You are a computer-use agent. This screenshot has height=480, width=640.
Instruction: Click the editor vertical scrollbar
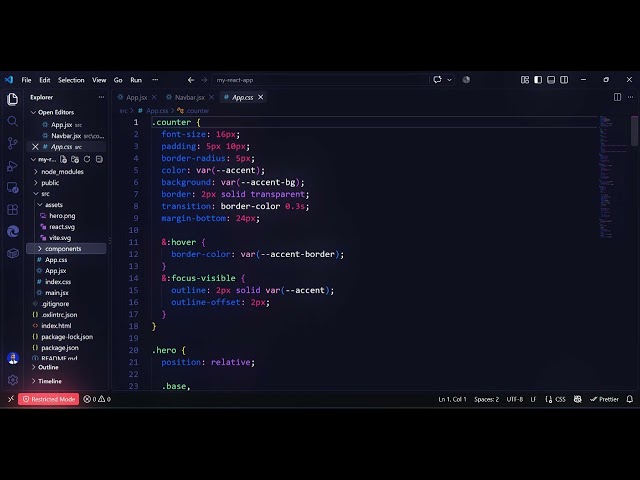coord(634,131)
